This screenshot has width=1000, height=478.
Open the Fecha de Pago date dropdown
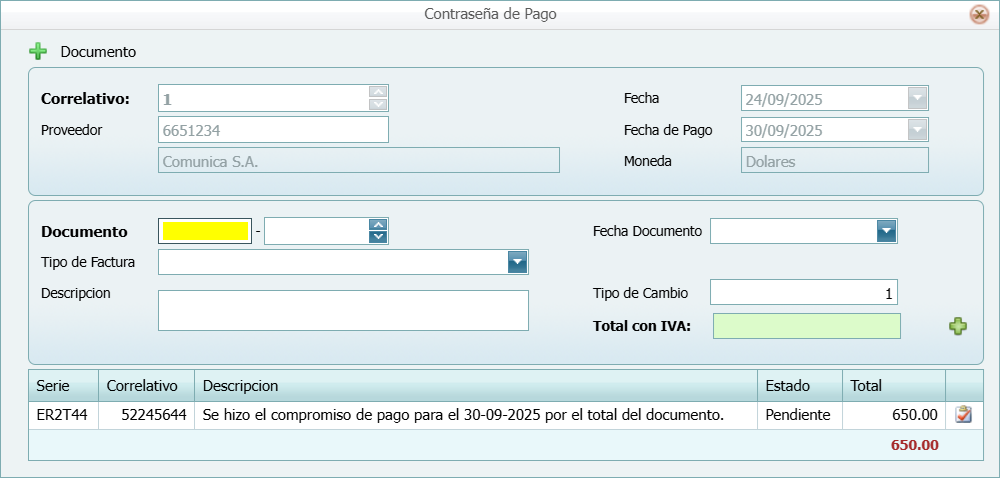(917, 130)
